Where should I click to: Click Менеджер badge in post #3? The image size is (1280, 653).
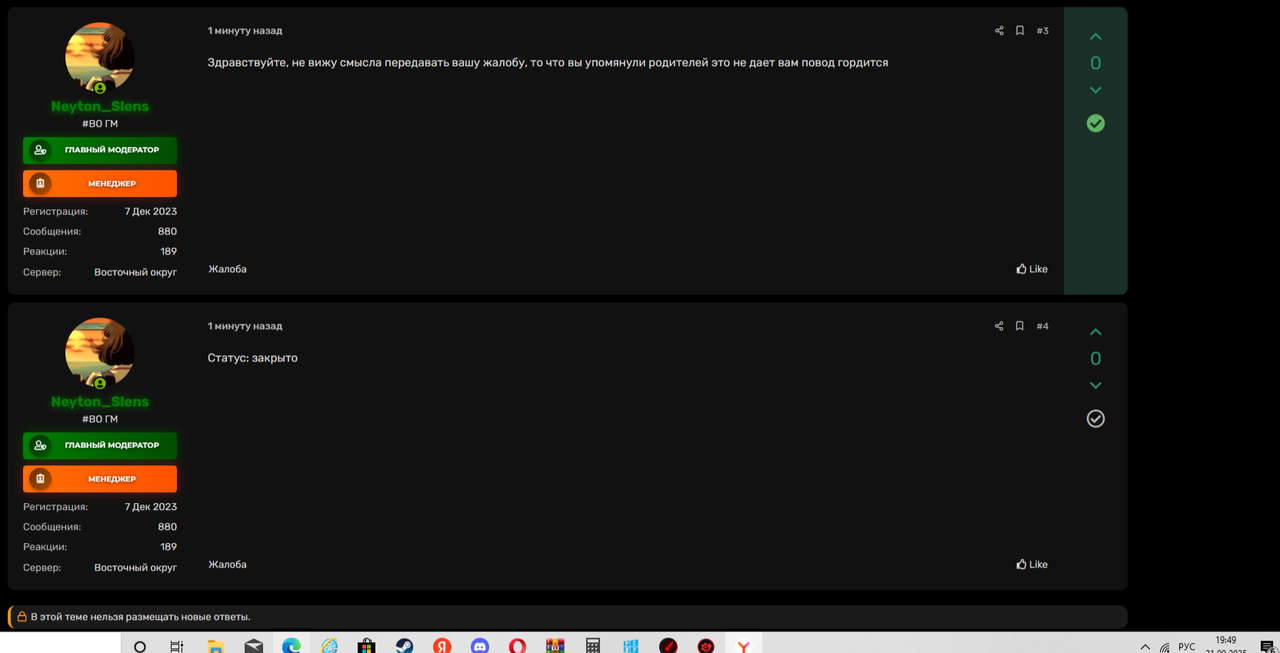pos(100,183)
